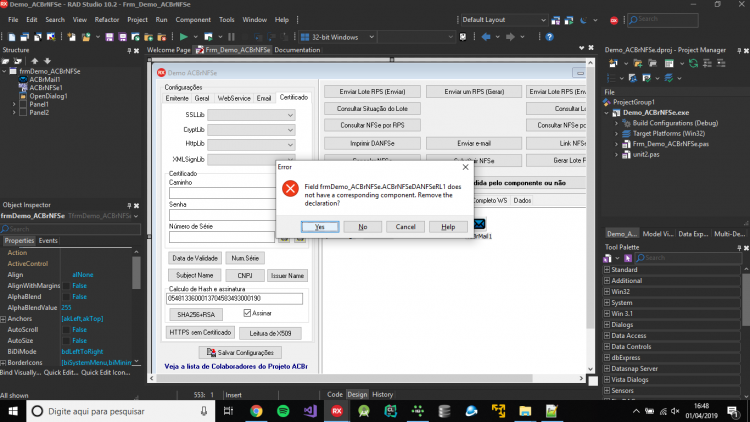Open Visual Studio from the taskbar
The width and height of the screenshot is (750, 422).
tap(310, 411)
